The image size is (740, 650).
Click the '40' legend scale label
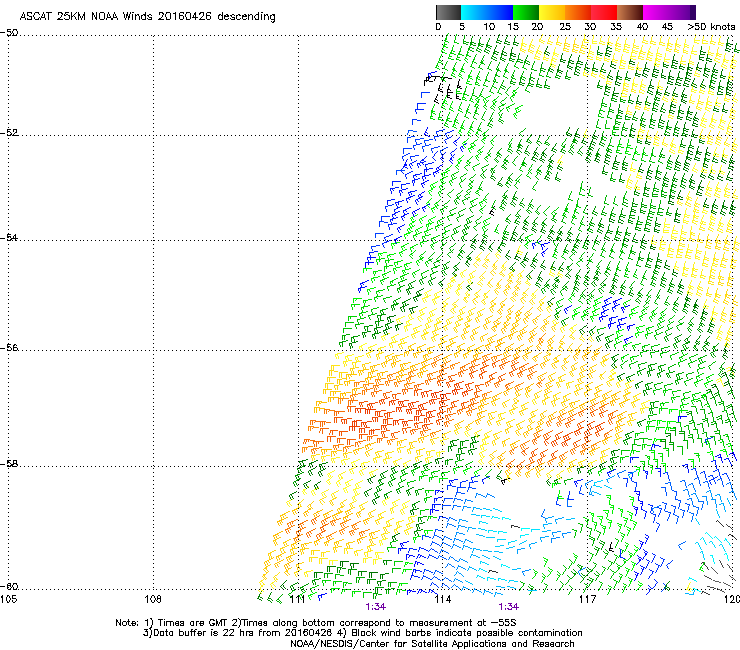(x=642, y=27)
